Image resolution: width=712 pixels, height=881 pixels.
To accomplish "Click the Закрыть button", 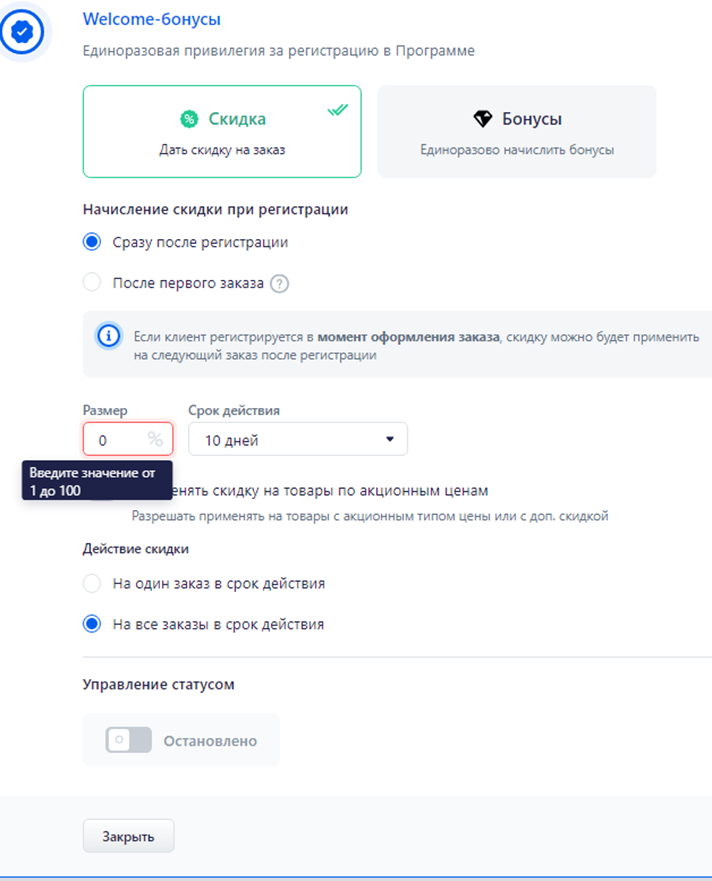I will (x=129, y=836).
